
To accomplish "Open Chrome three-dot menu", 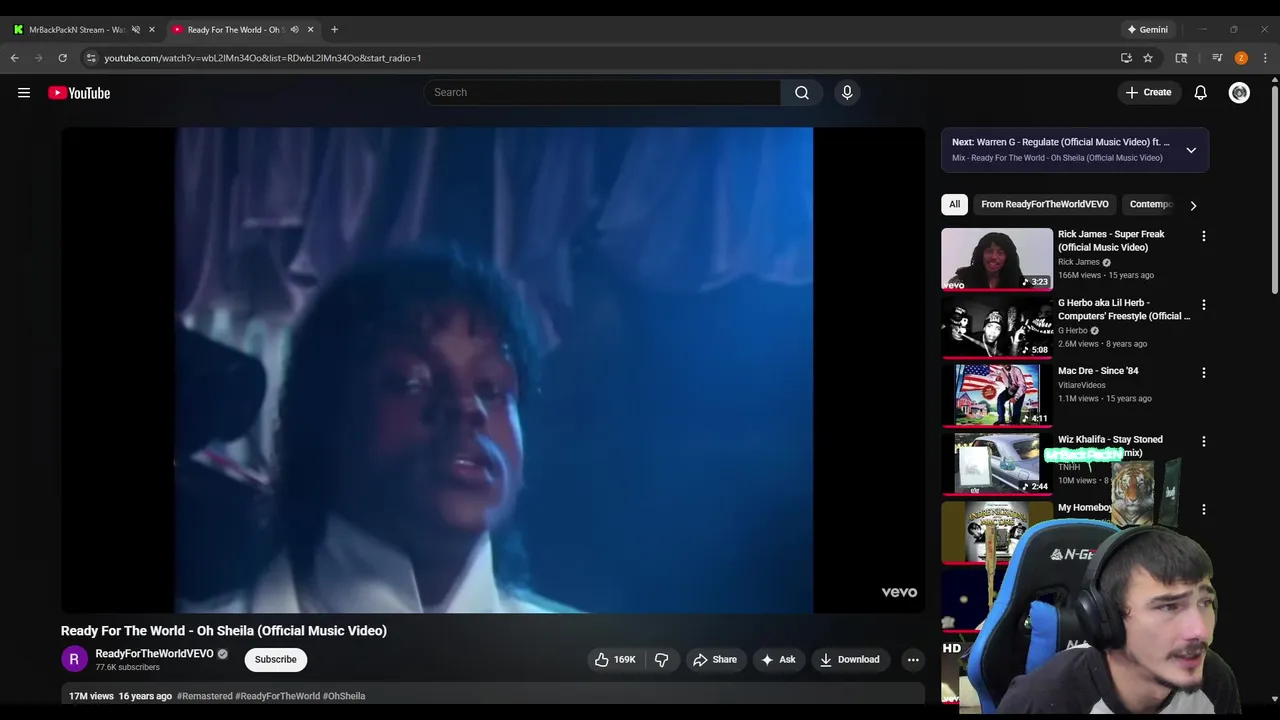I will pos(1265,58).
